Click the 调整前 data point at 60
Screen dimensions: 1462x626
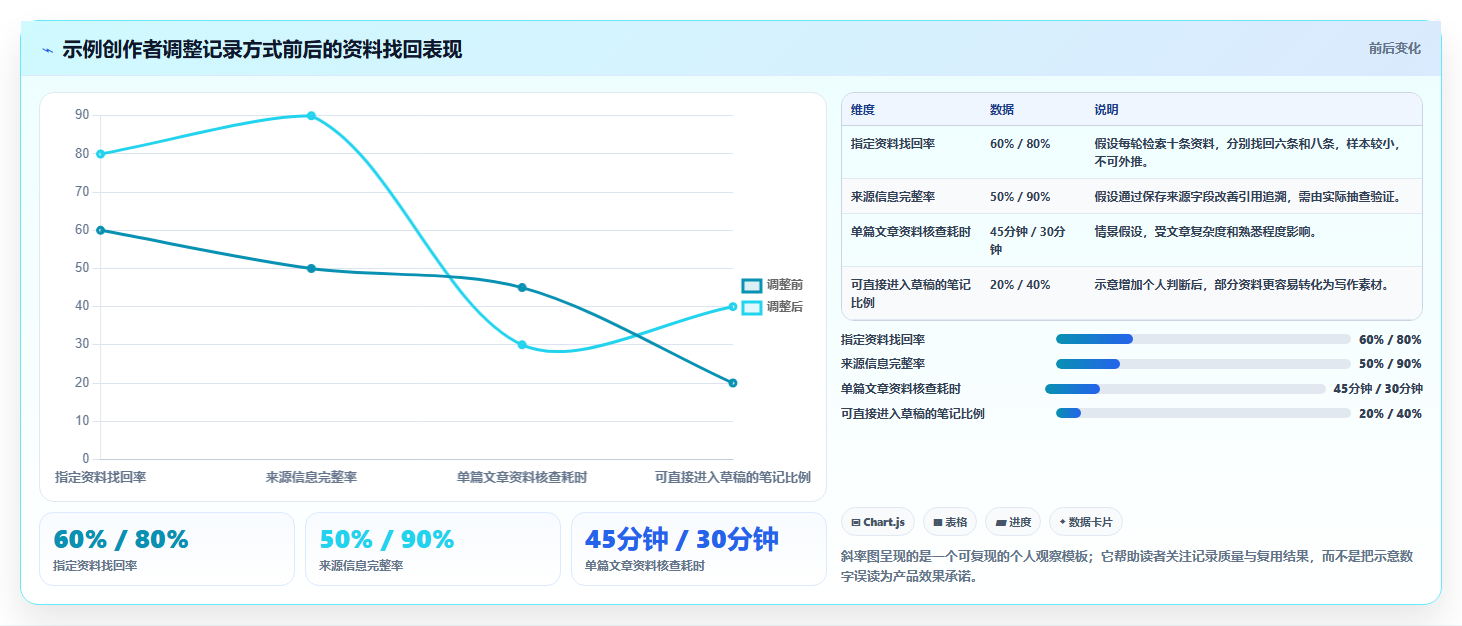pyautogui.click(x=100, y=230)
